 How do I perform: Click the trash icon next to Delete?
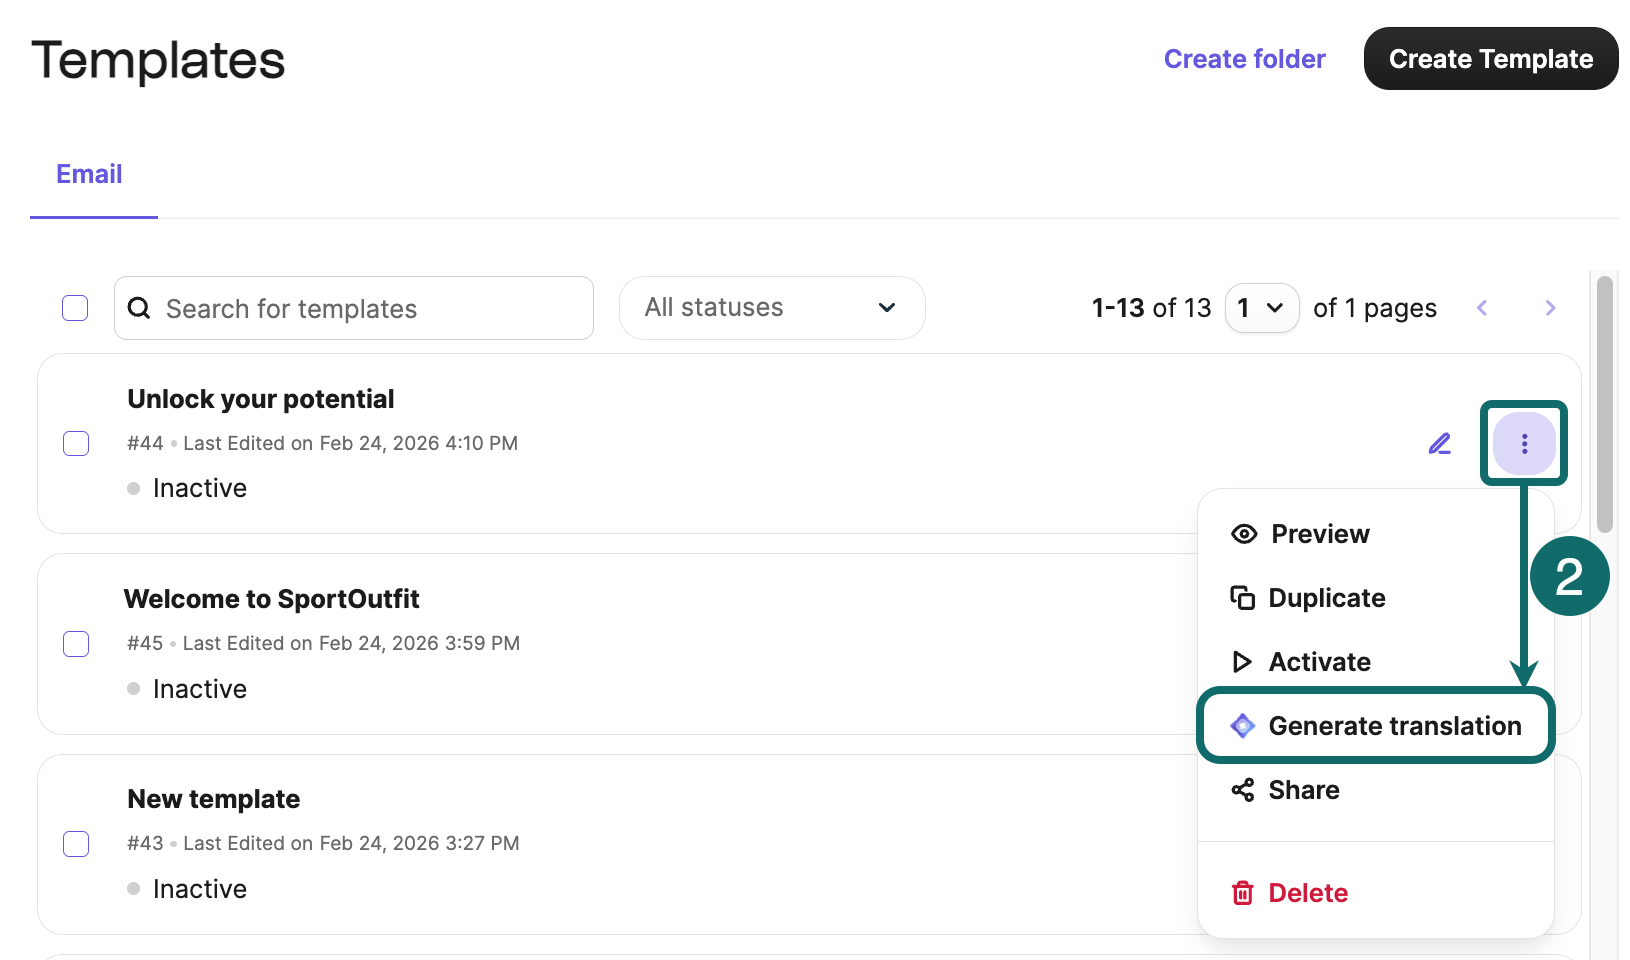tap(1242, 893)
